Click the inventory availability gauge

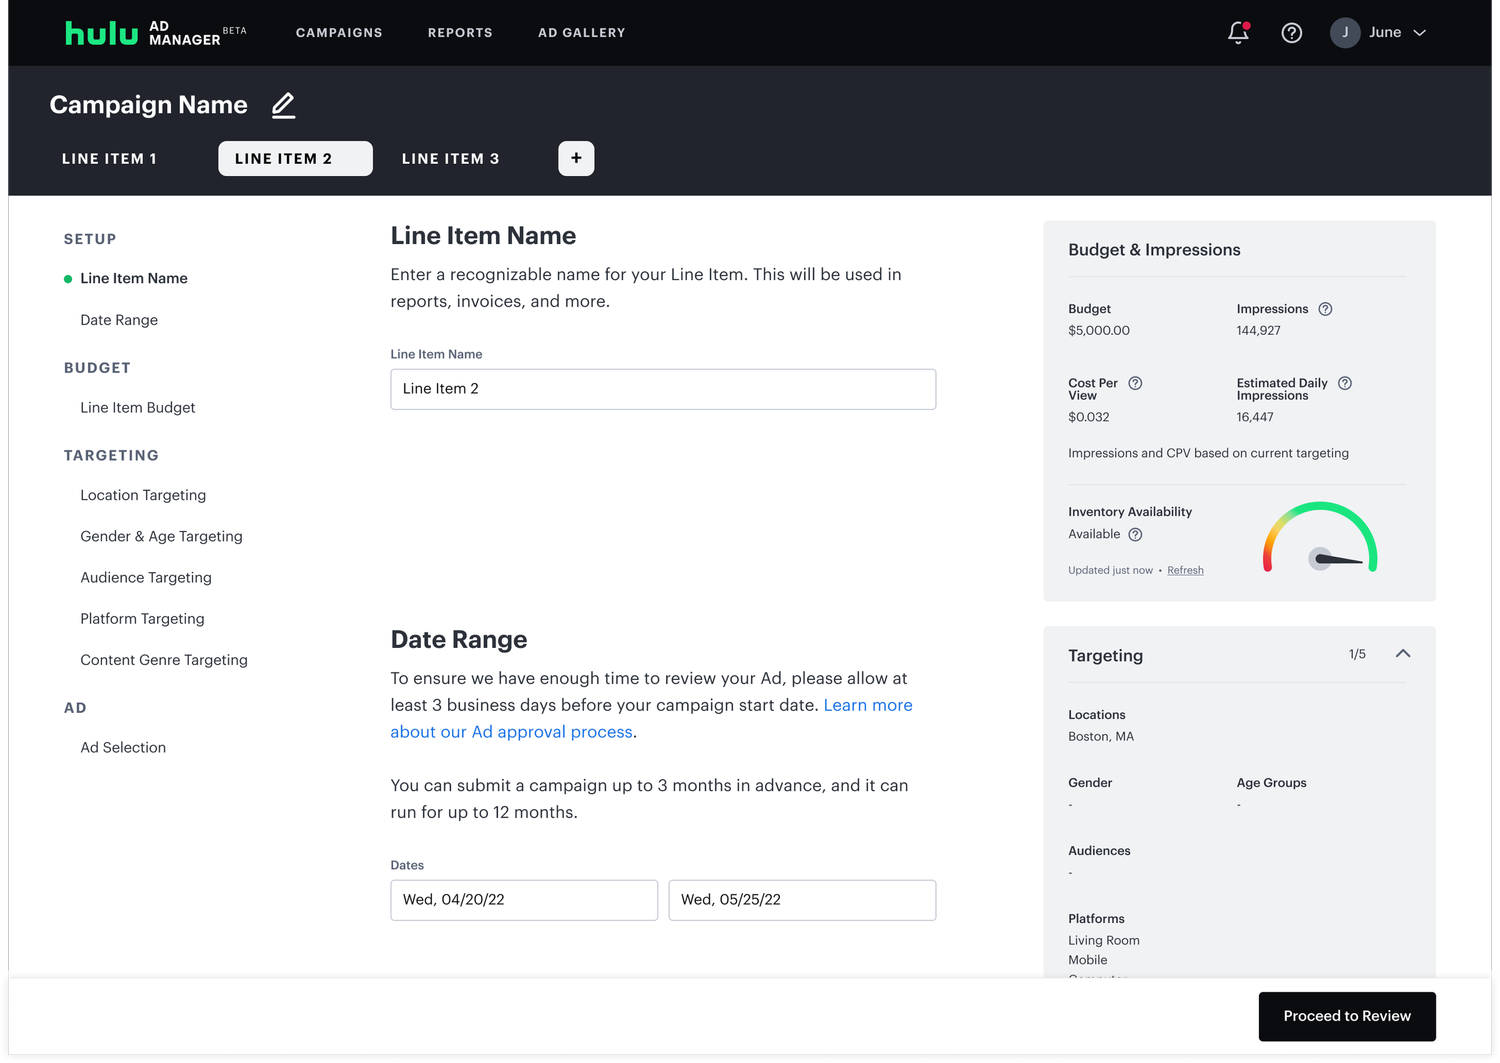pos(1320,540)
